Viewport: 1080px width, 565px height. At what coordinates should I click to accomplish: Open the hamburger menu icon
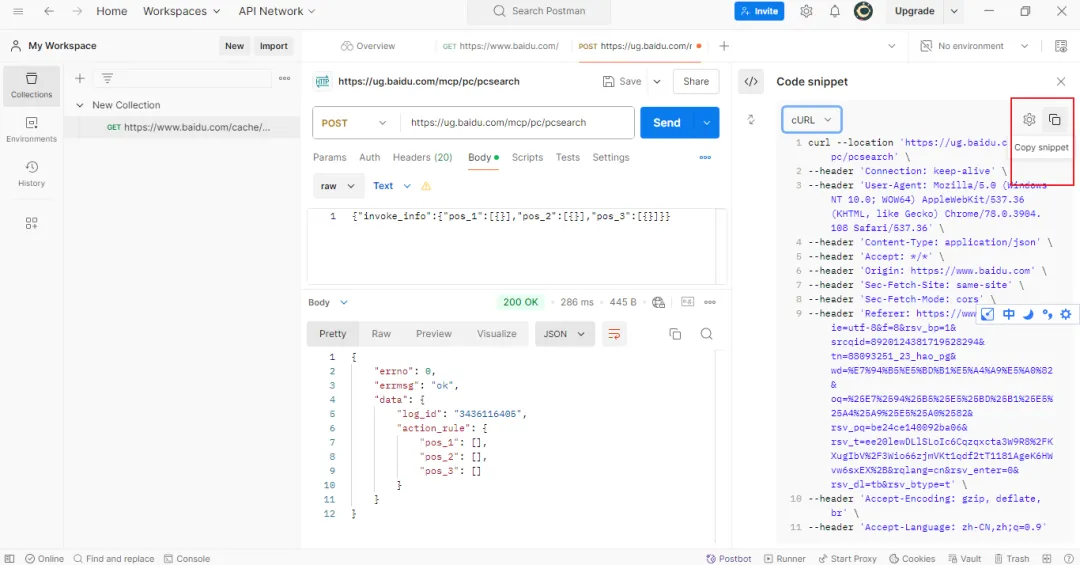point(18,11)
